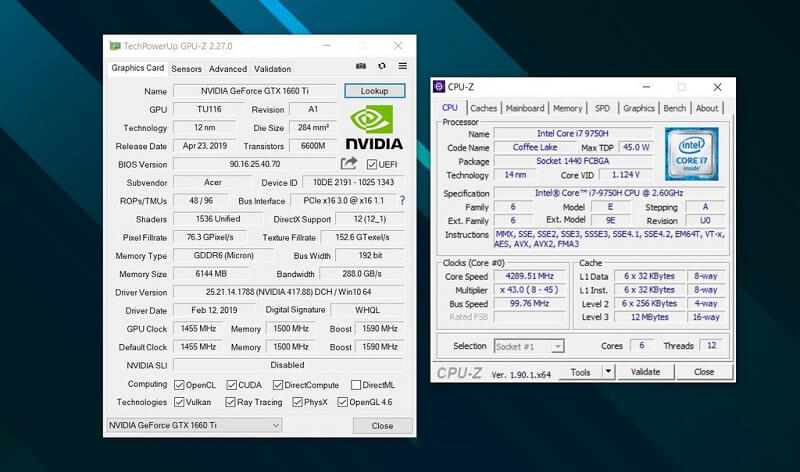Click the Close button in GPU-Z
The height and width of the screenshot is (472, 800).
pos(382,426)
